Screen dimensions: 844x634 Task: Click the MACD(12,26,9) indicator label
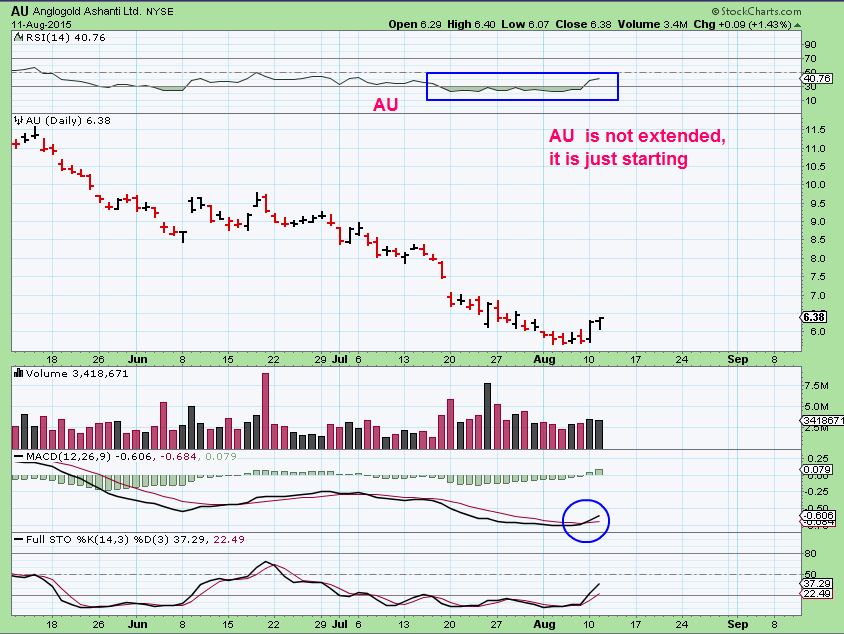coord(68,456)
